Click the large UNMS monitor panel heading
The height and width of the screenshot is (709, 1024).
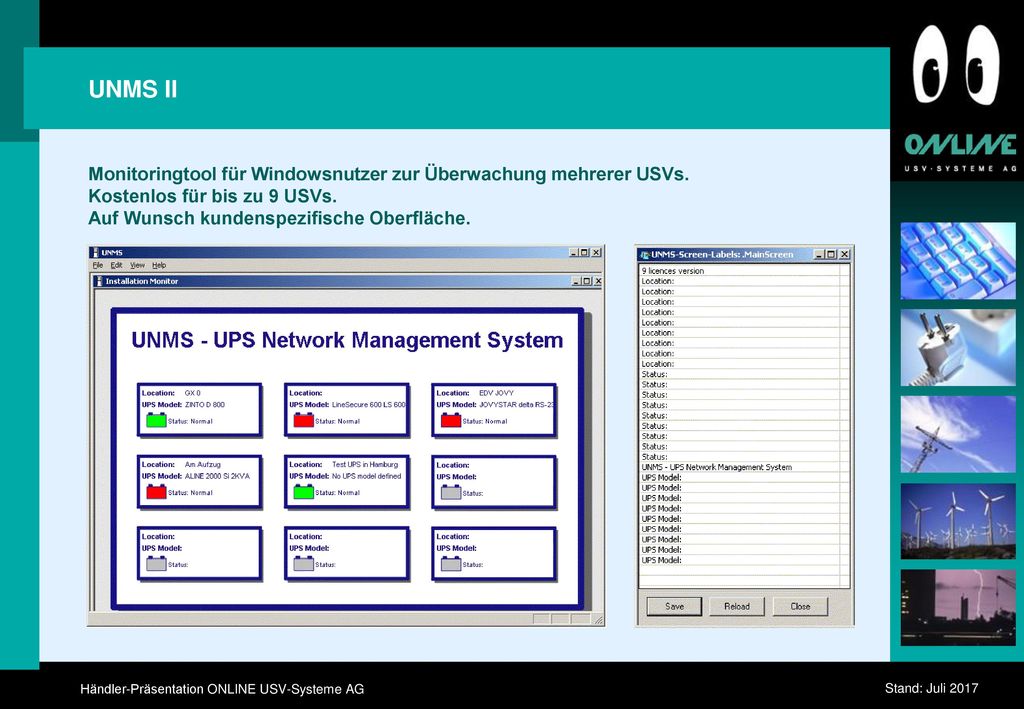coord(347,340)
